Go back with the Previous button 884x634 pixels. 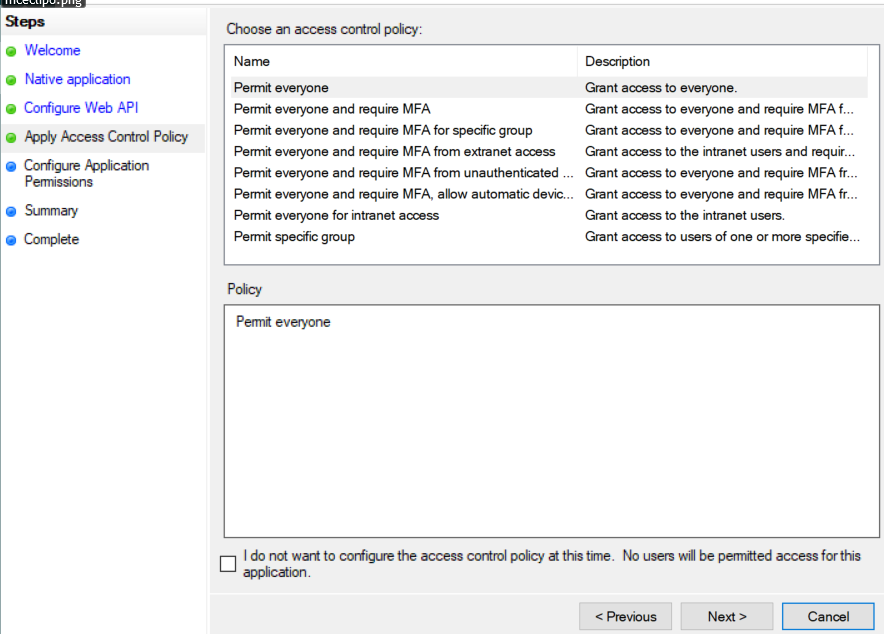(x=626, y=616)
